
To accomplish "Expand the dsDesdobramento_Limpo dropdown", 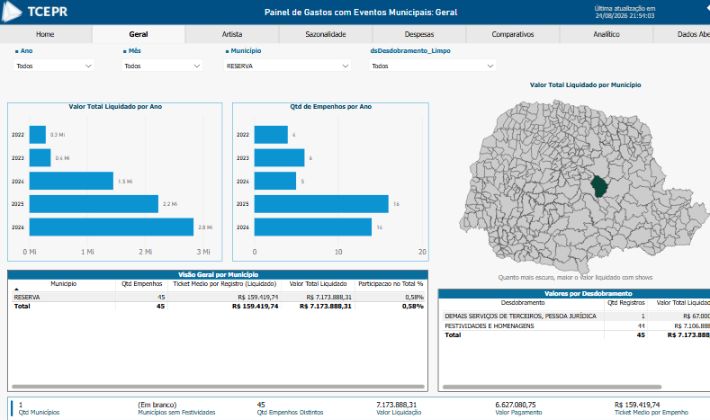I will point(432,66).
